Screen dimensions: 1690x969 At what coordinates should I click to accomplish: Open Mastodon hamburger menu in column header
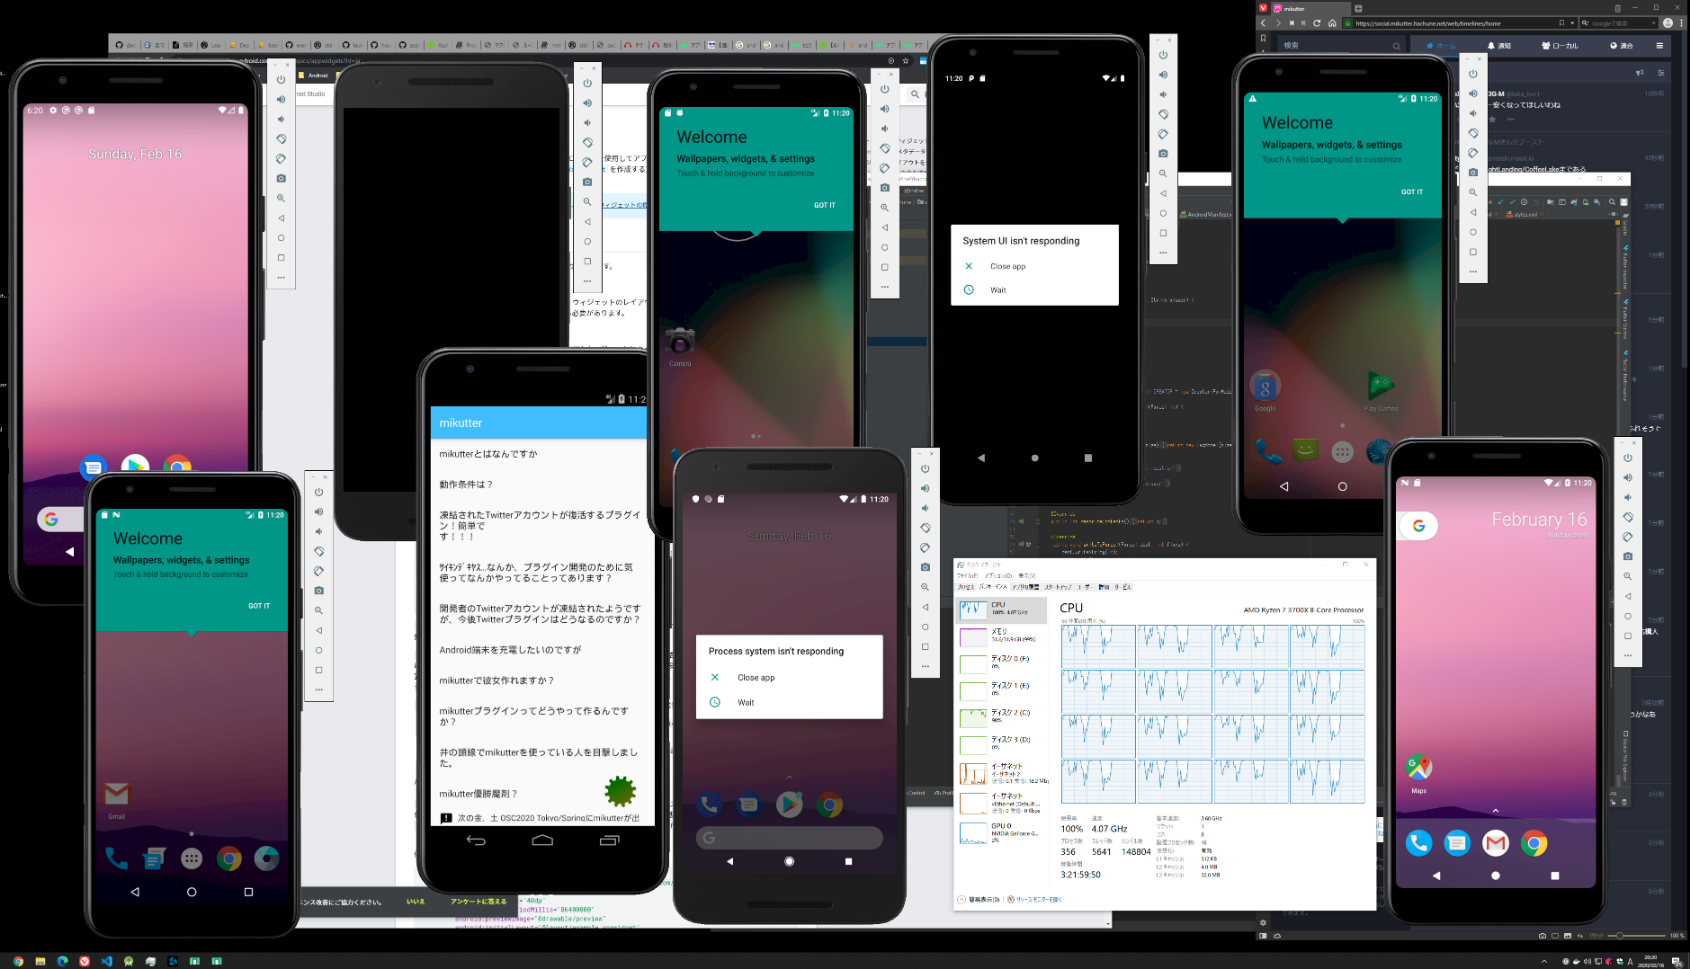tap(1659, 46)
